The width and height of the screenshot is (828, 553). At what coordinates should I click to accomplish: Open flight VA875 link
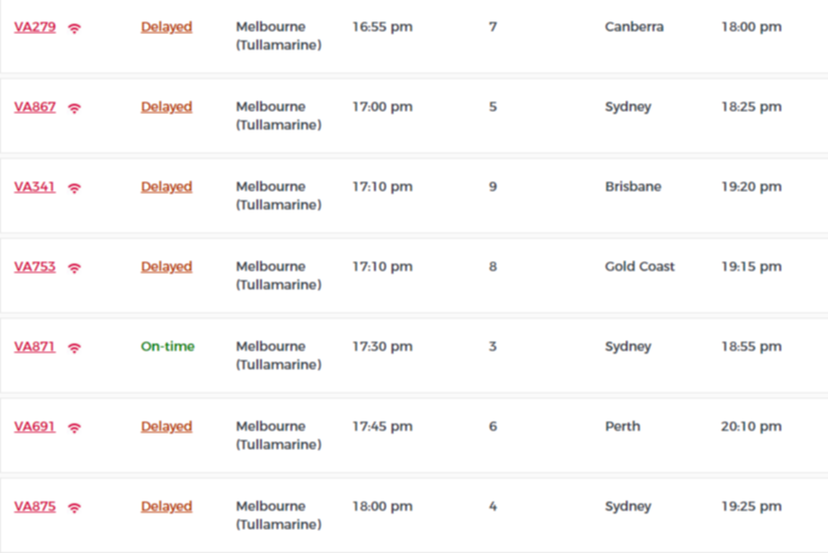pyautogui.click(x=35, y=506)
